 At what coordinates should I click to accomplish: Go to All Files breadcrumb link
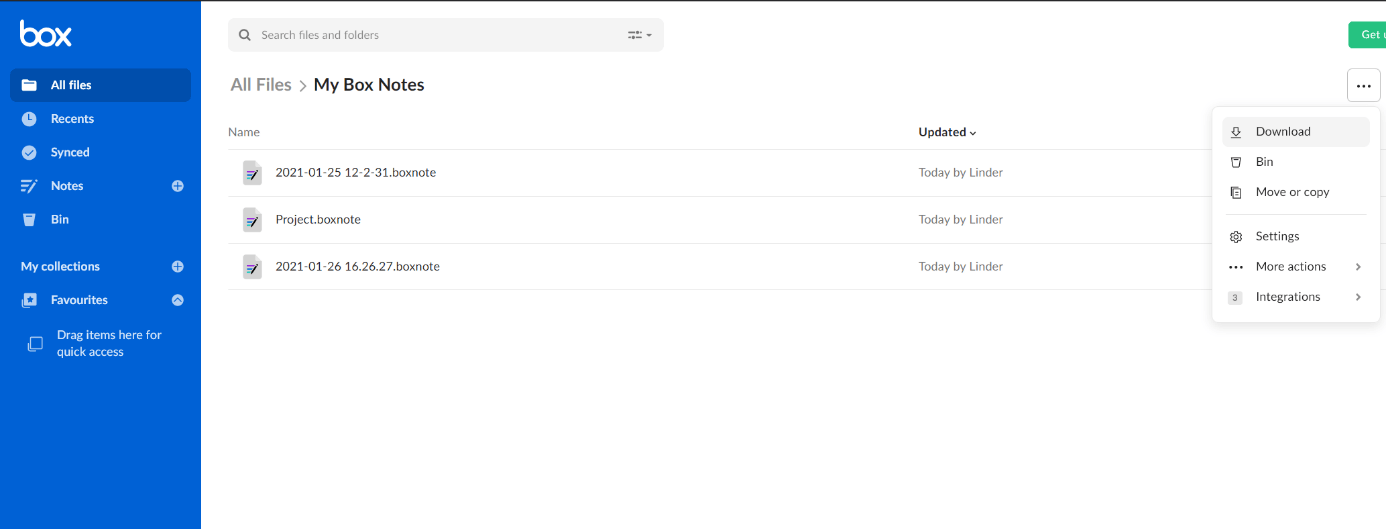261,85
